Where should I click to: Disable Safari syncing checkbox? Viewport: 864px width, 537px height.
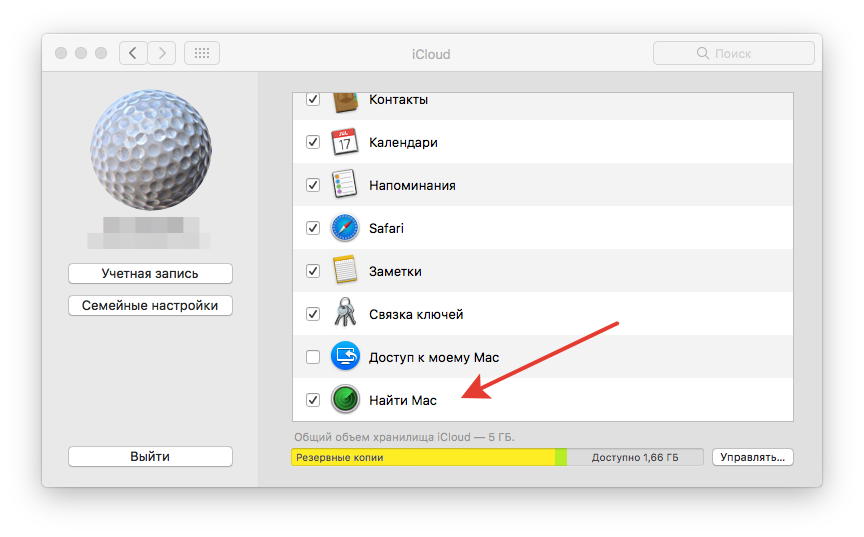313,228
